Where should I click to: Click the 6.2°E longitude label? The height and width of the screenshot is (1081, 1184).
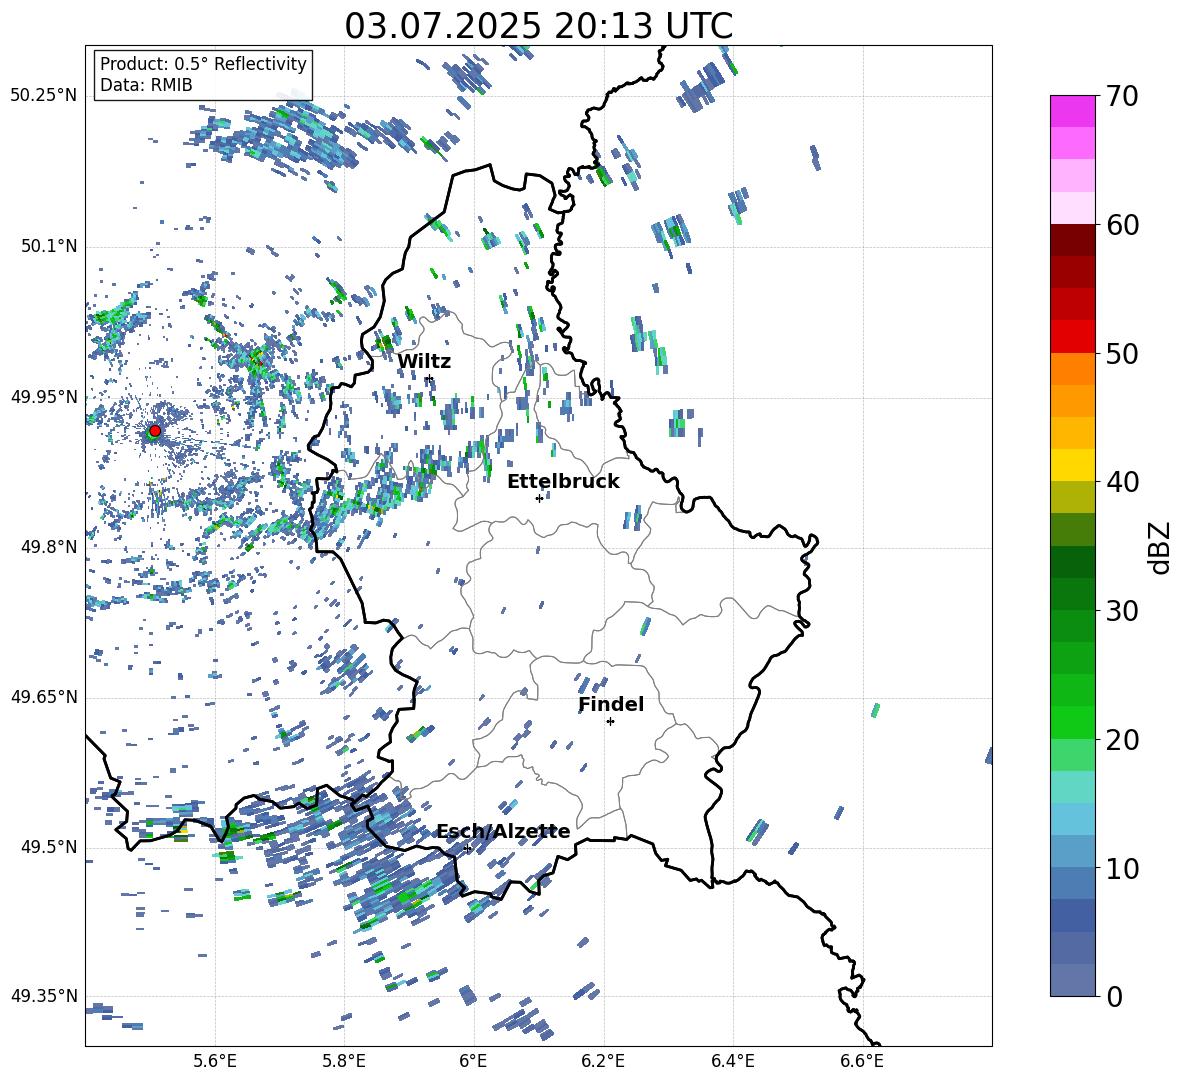click(x=603, y=1061)
